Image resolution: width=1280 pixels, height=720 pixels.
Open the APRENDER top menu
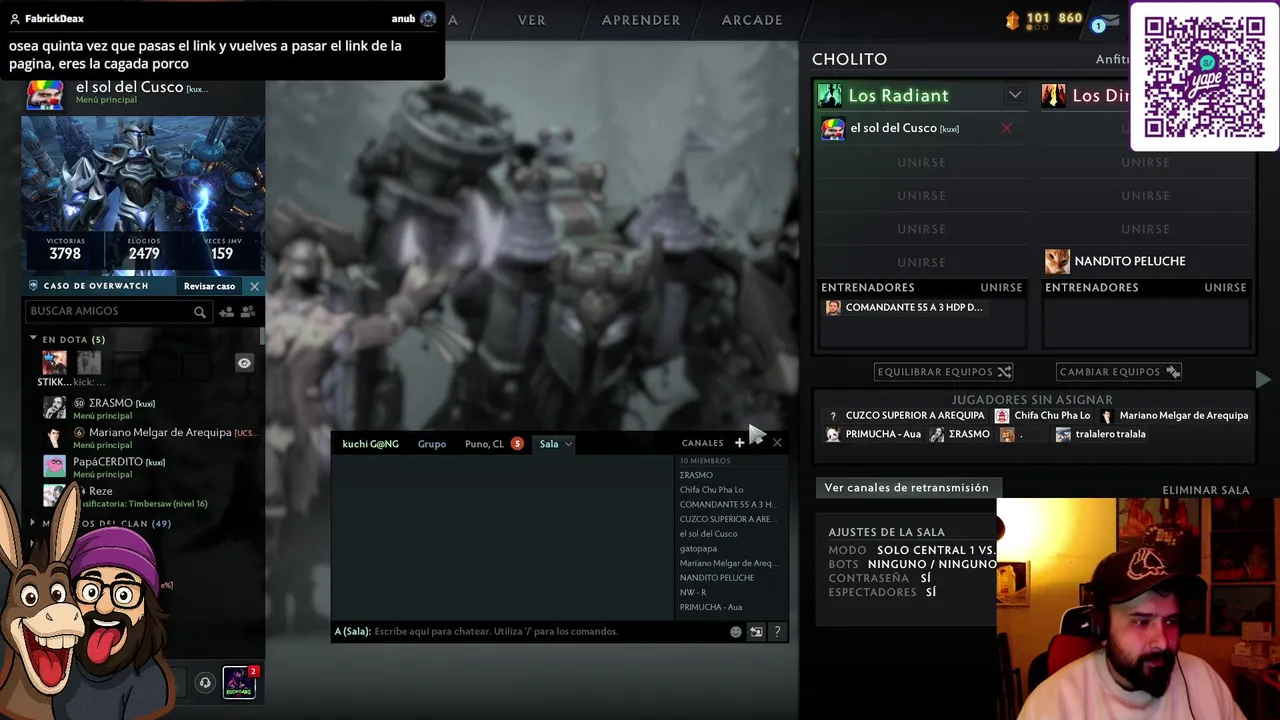pos(641,20)
